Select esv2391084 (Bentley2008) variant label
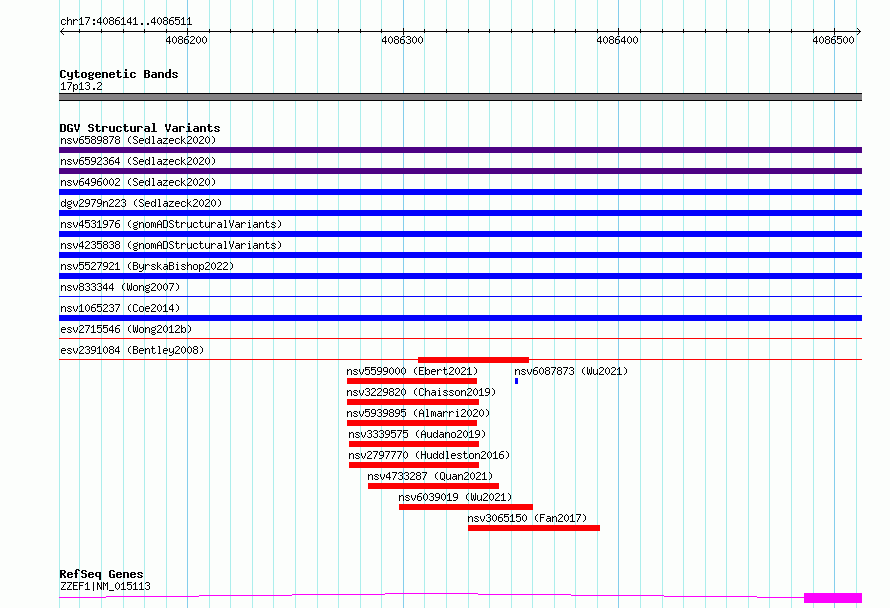 coord(132,350)
